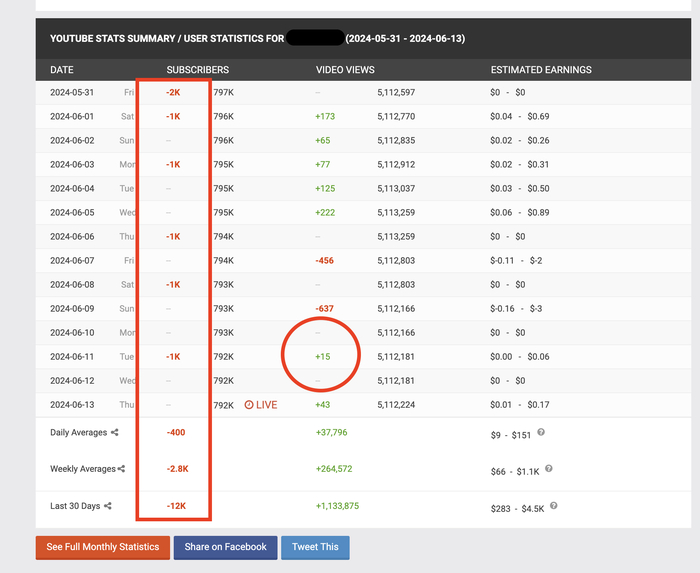Open See Full Monthly Statistics
700x573 pixels.
point(103,547)
